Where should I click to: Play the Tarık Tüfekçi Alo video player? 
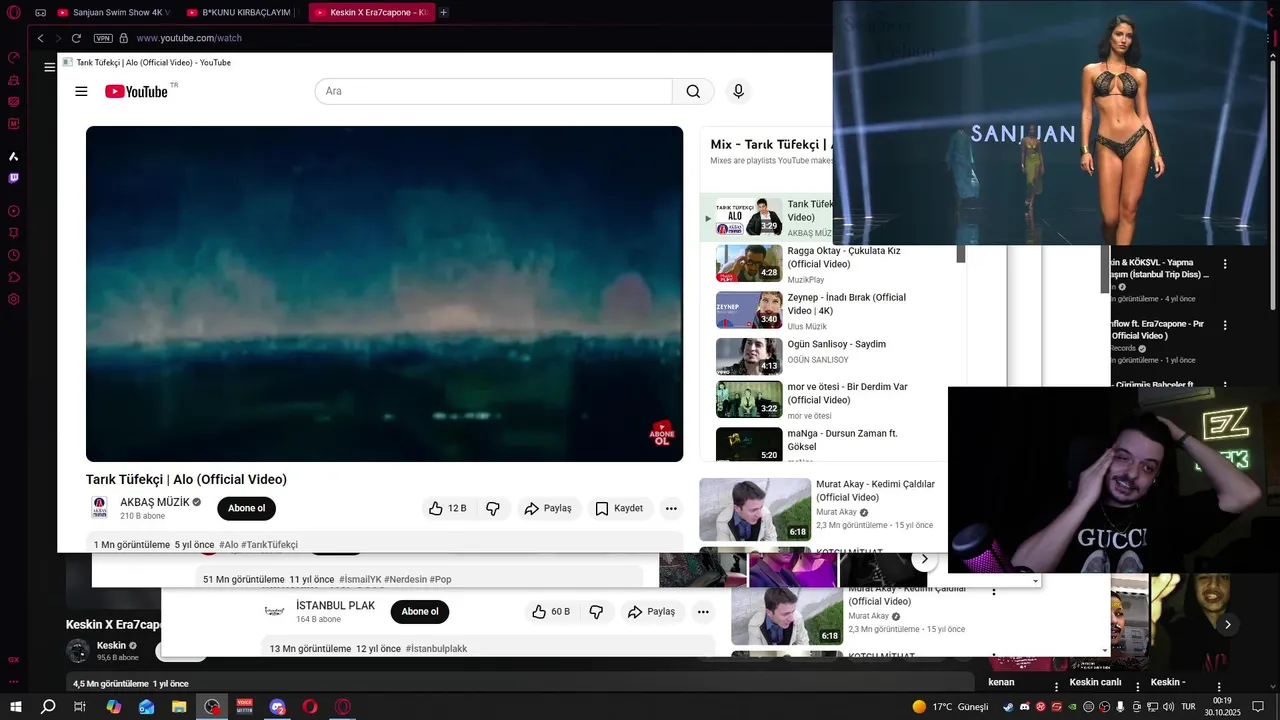(384, 293)
